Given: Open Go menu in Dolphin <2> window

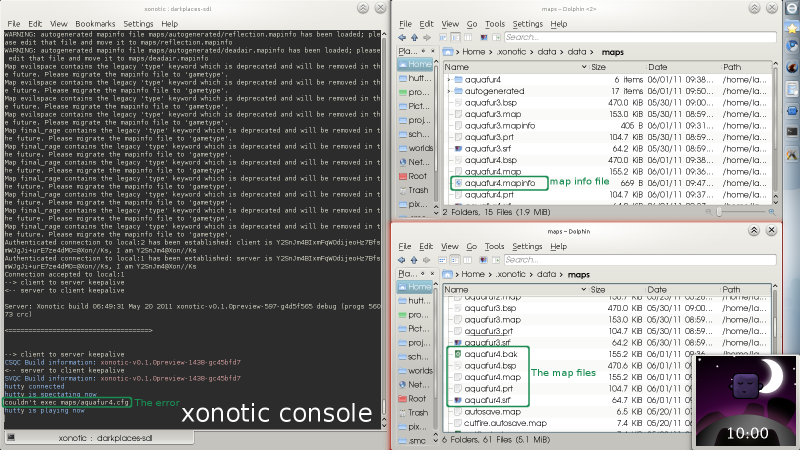Looking at the screenshot, I should [472, 24].
